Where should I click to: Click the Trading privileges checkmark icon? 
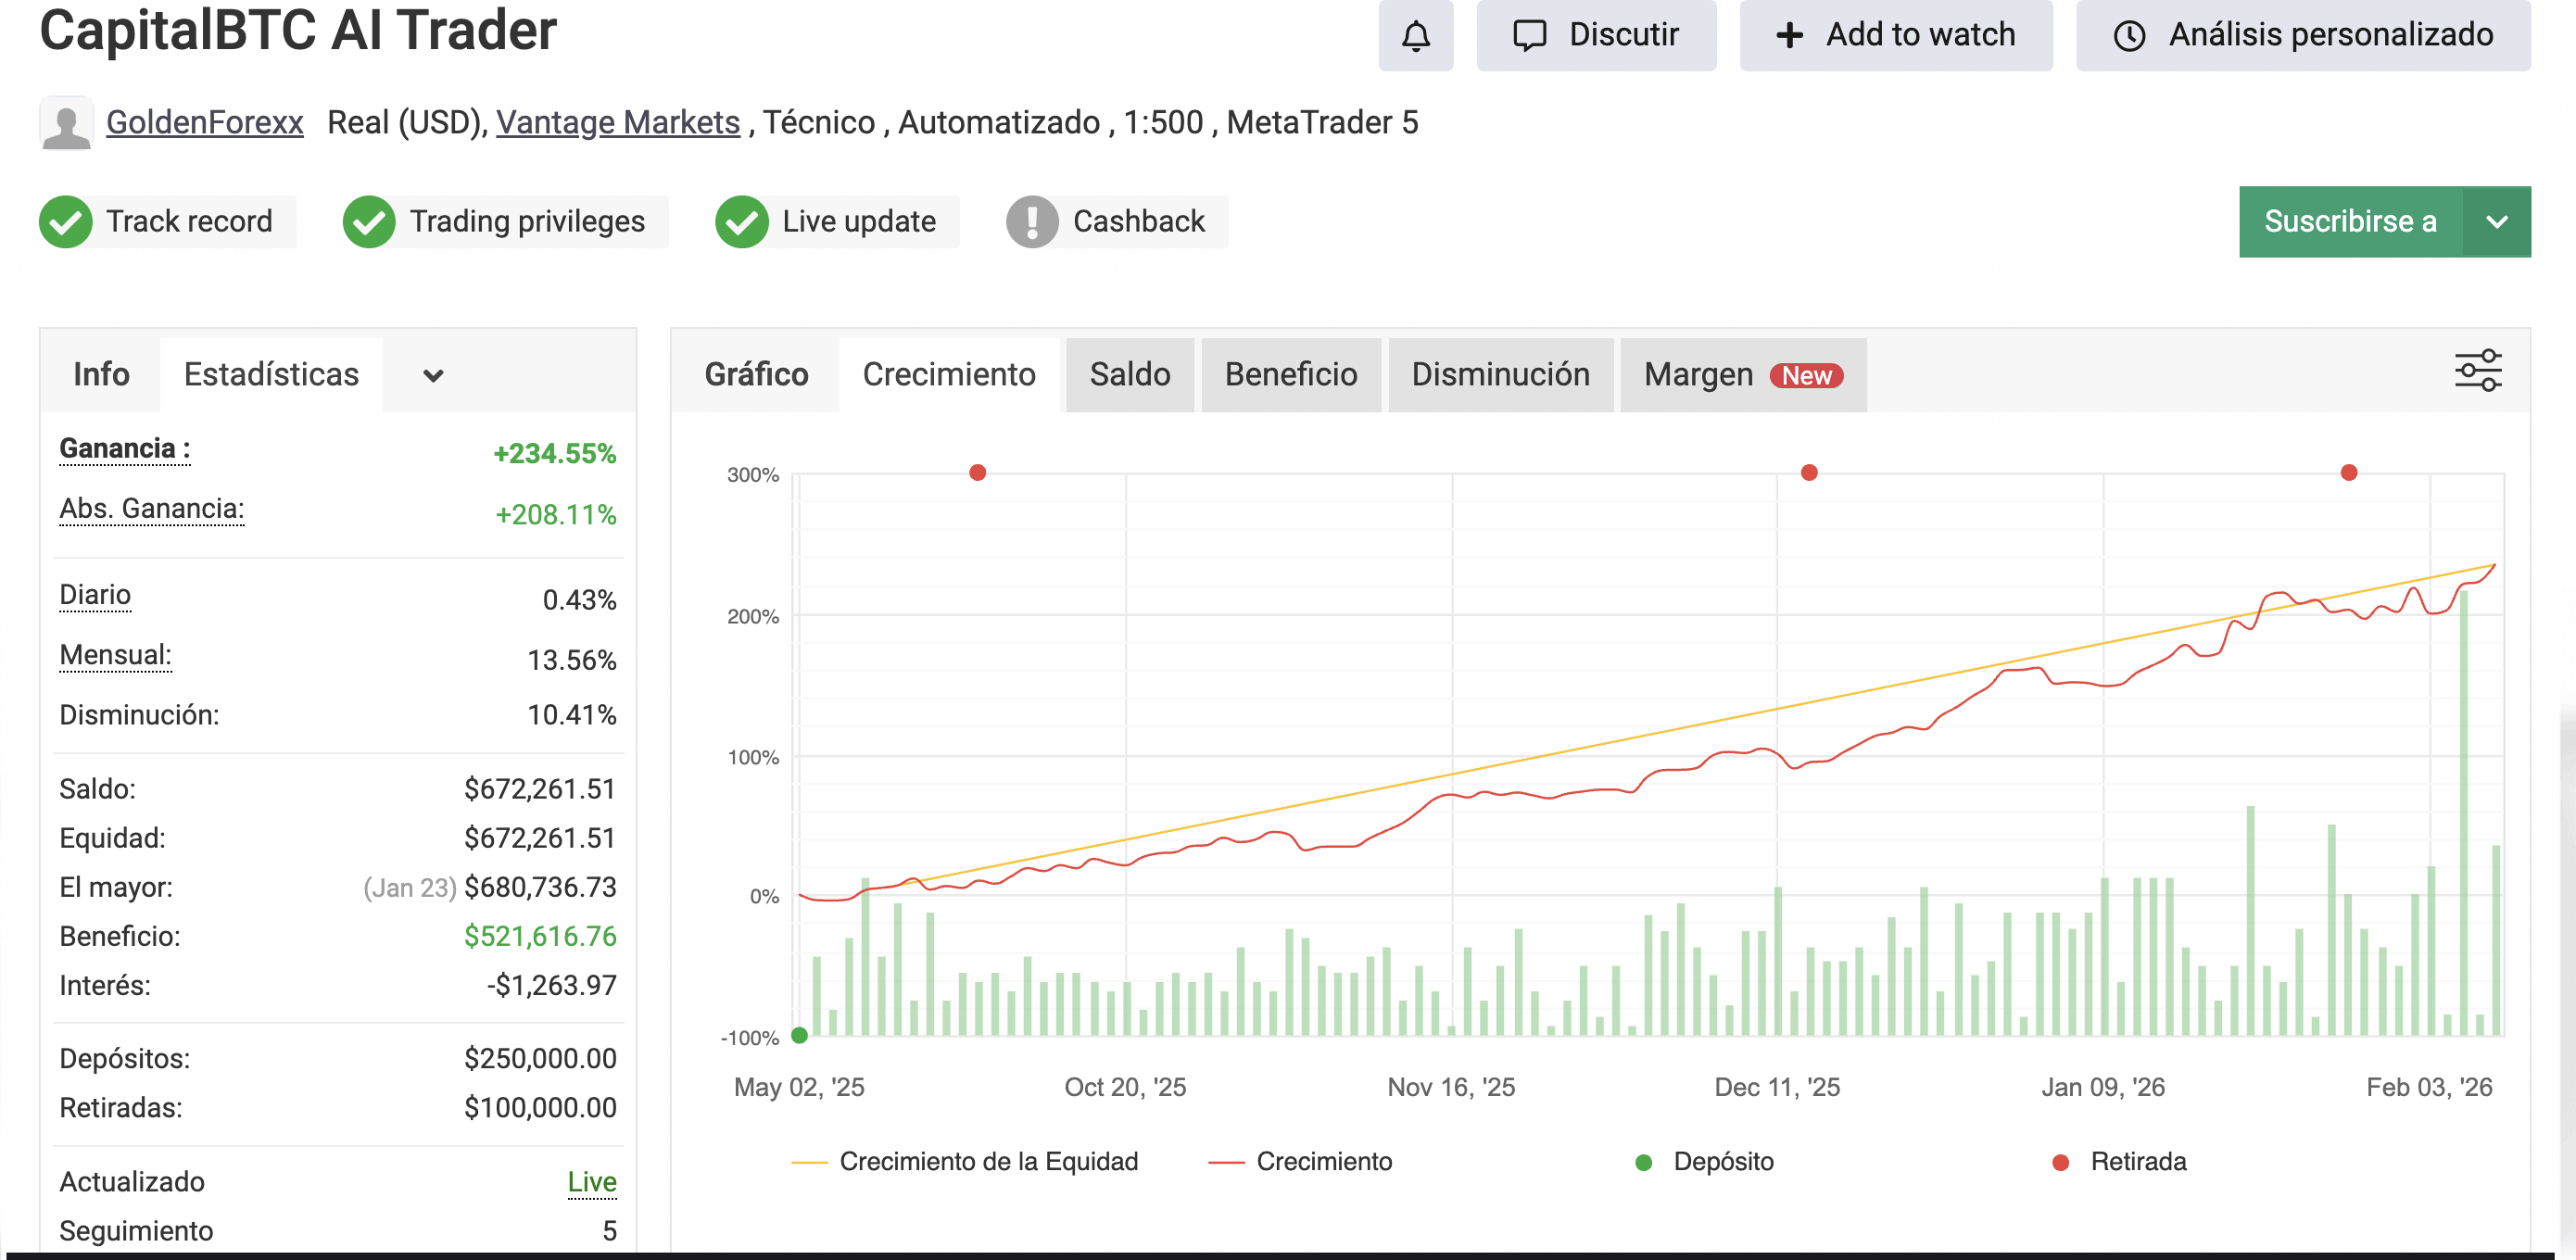coord(370,221)
